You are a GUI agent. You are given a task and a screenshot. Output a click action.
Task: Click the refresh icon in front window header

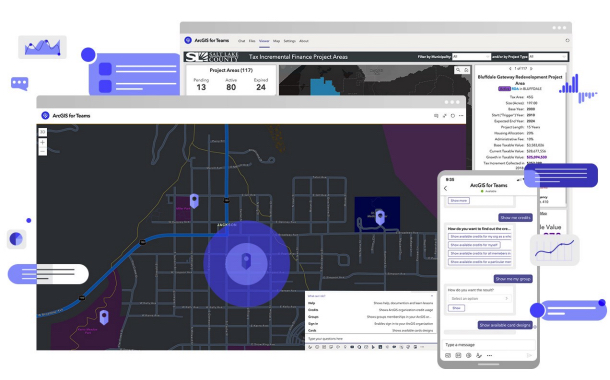[453, 116]
